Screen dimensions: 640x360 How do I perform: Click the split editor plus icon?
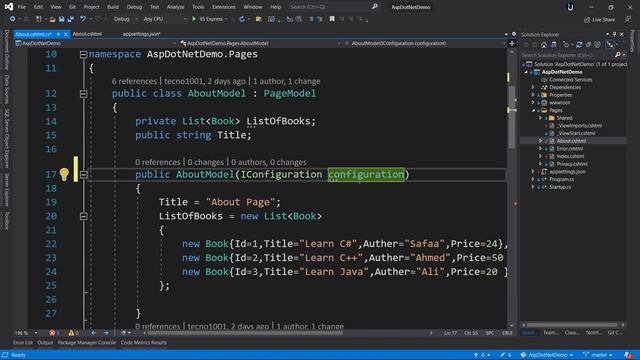coord(512,43)
